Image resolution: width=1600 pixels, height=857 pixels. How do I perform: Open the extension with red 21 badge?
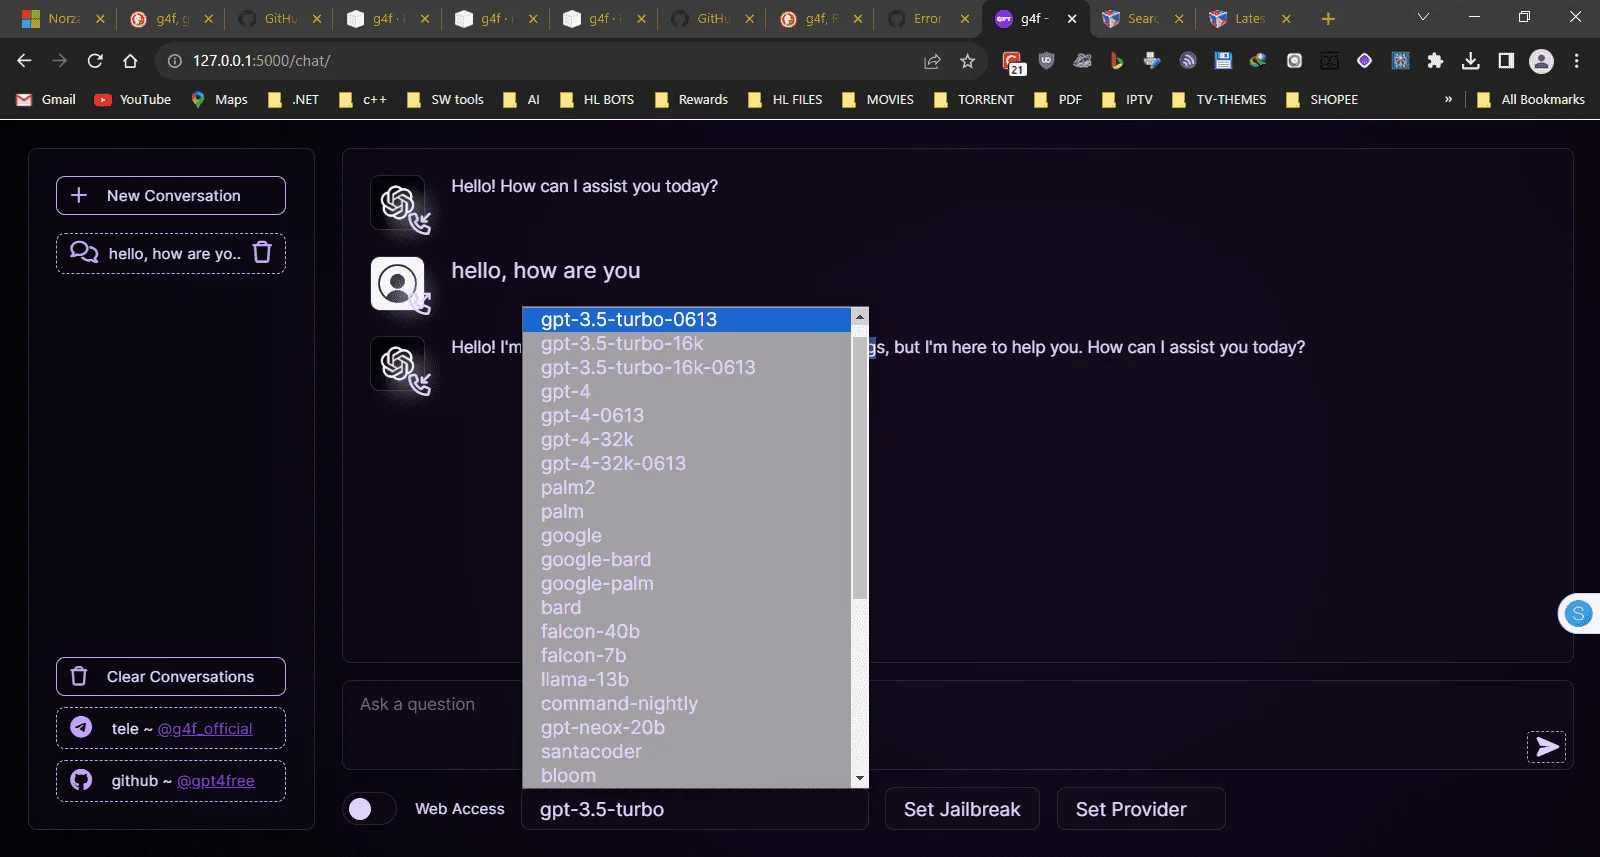1013,63
